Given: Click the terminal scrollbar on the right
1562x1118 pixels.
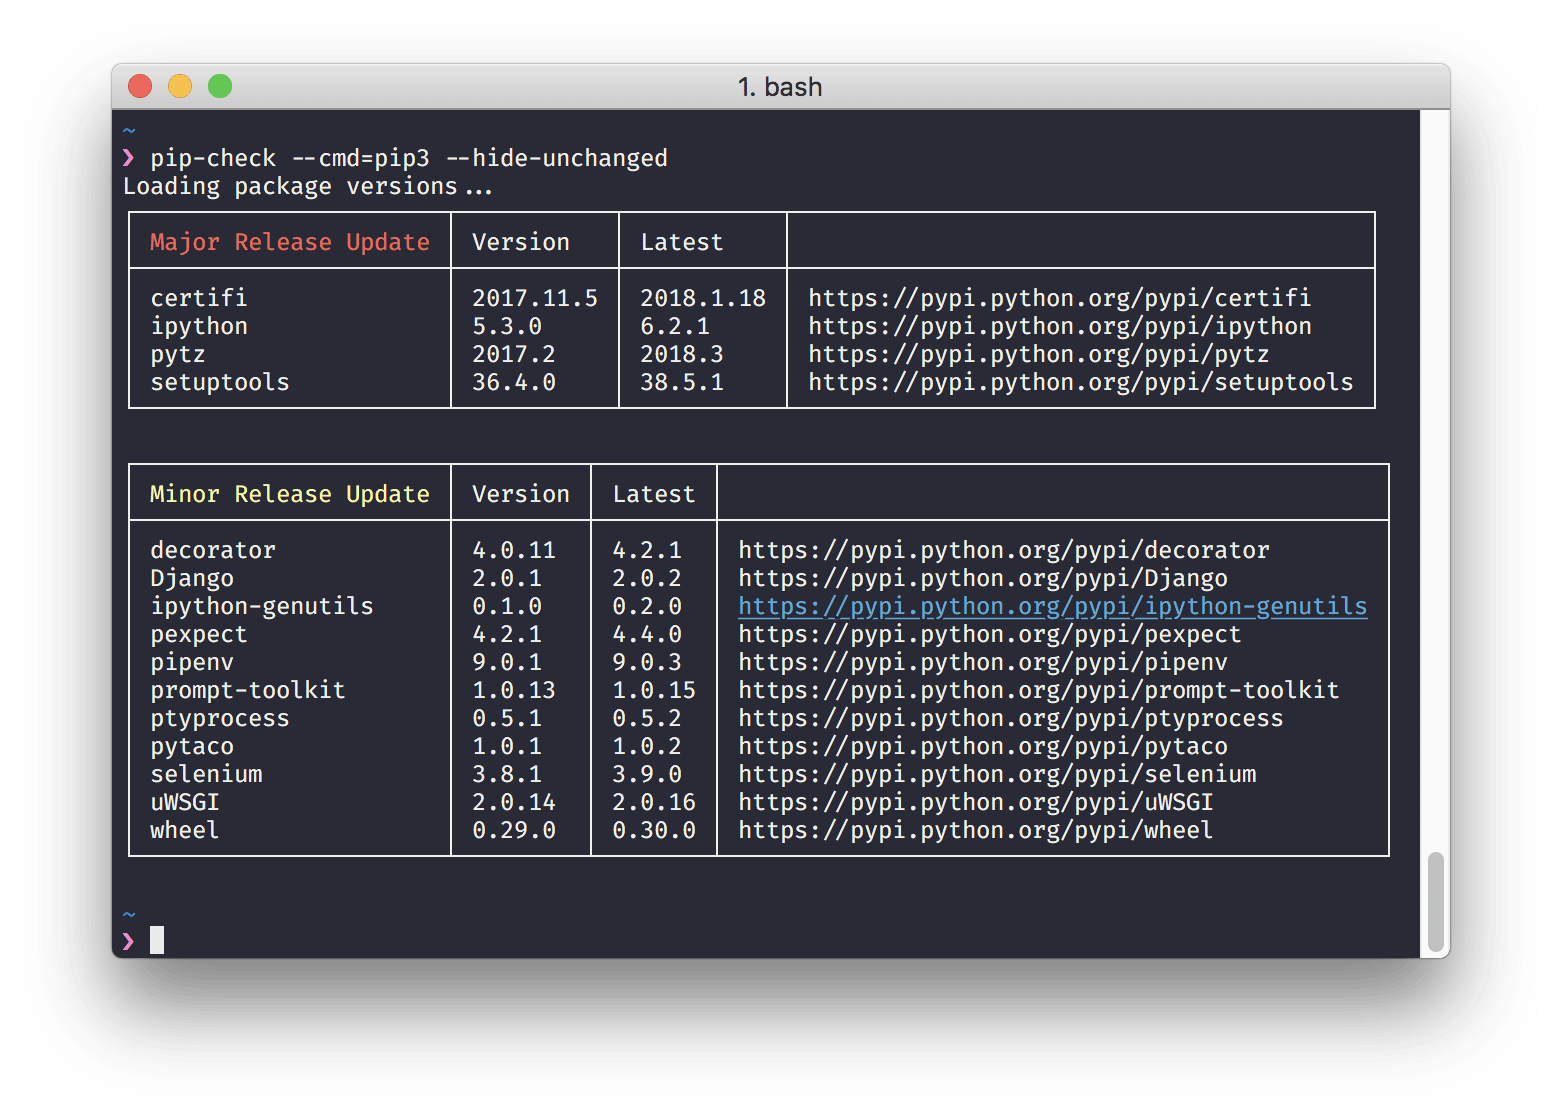Looking at the screenshot, I should pos(1437,899).
